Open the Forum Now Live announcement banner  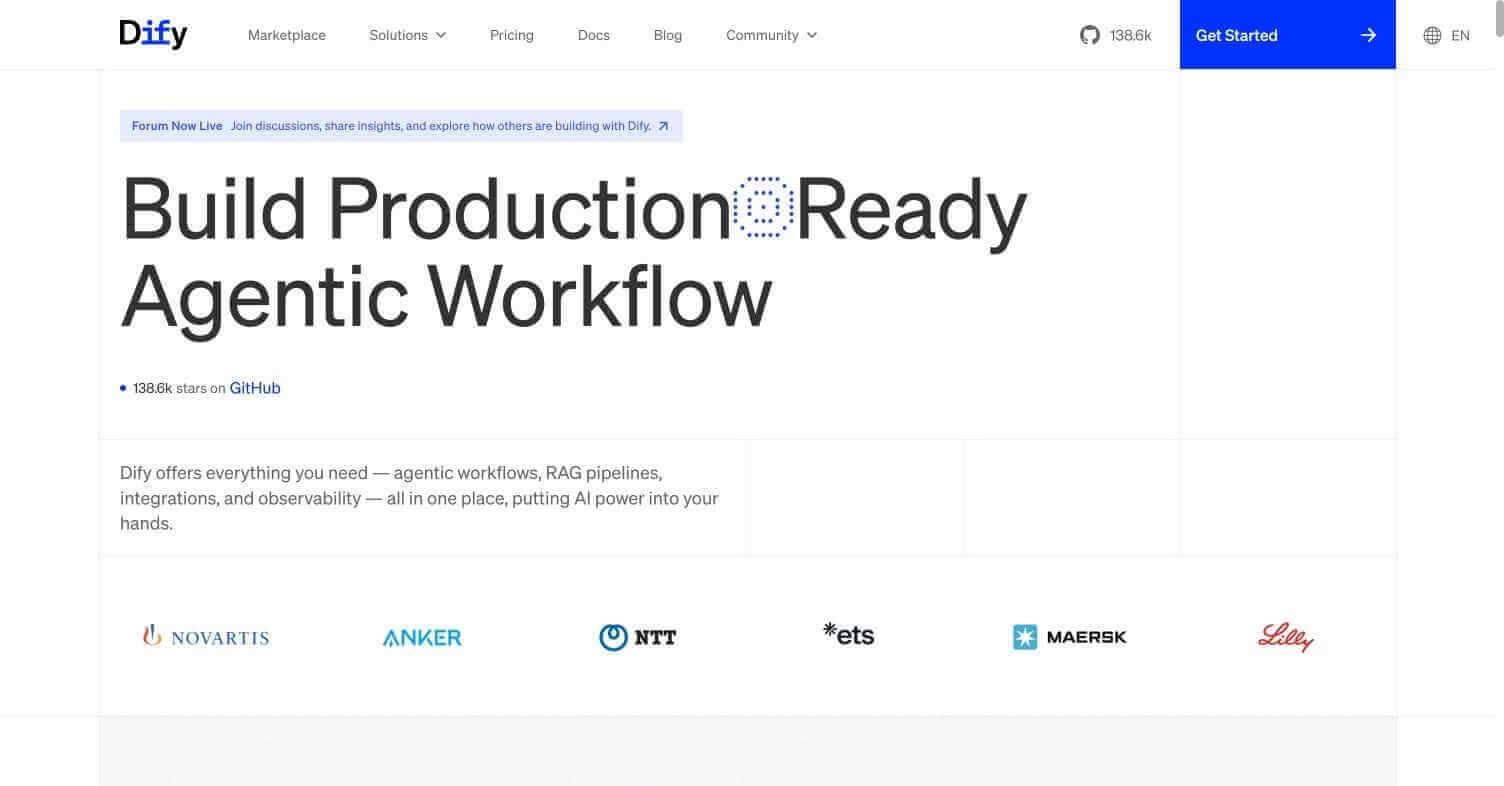point(400,125)
